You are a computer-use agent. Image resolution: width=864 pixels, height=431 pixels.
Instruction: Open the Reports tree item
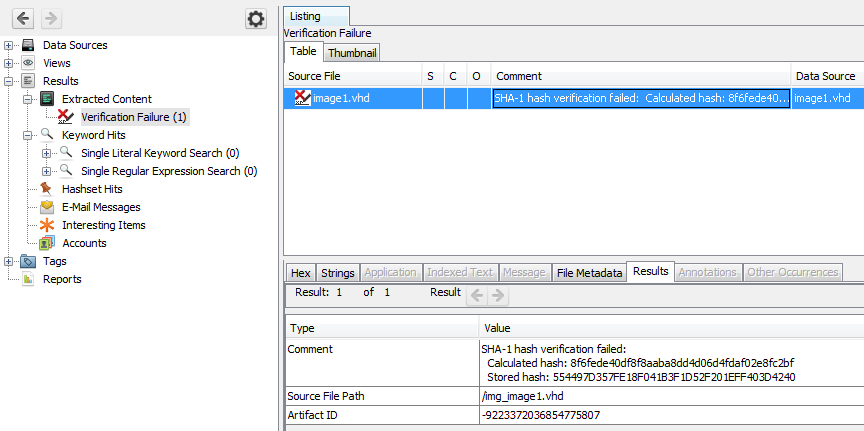coord(62,279)
